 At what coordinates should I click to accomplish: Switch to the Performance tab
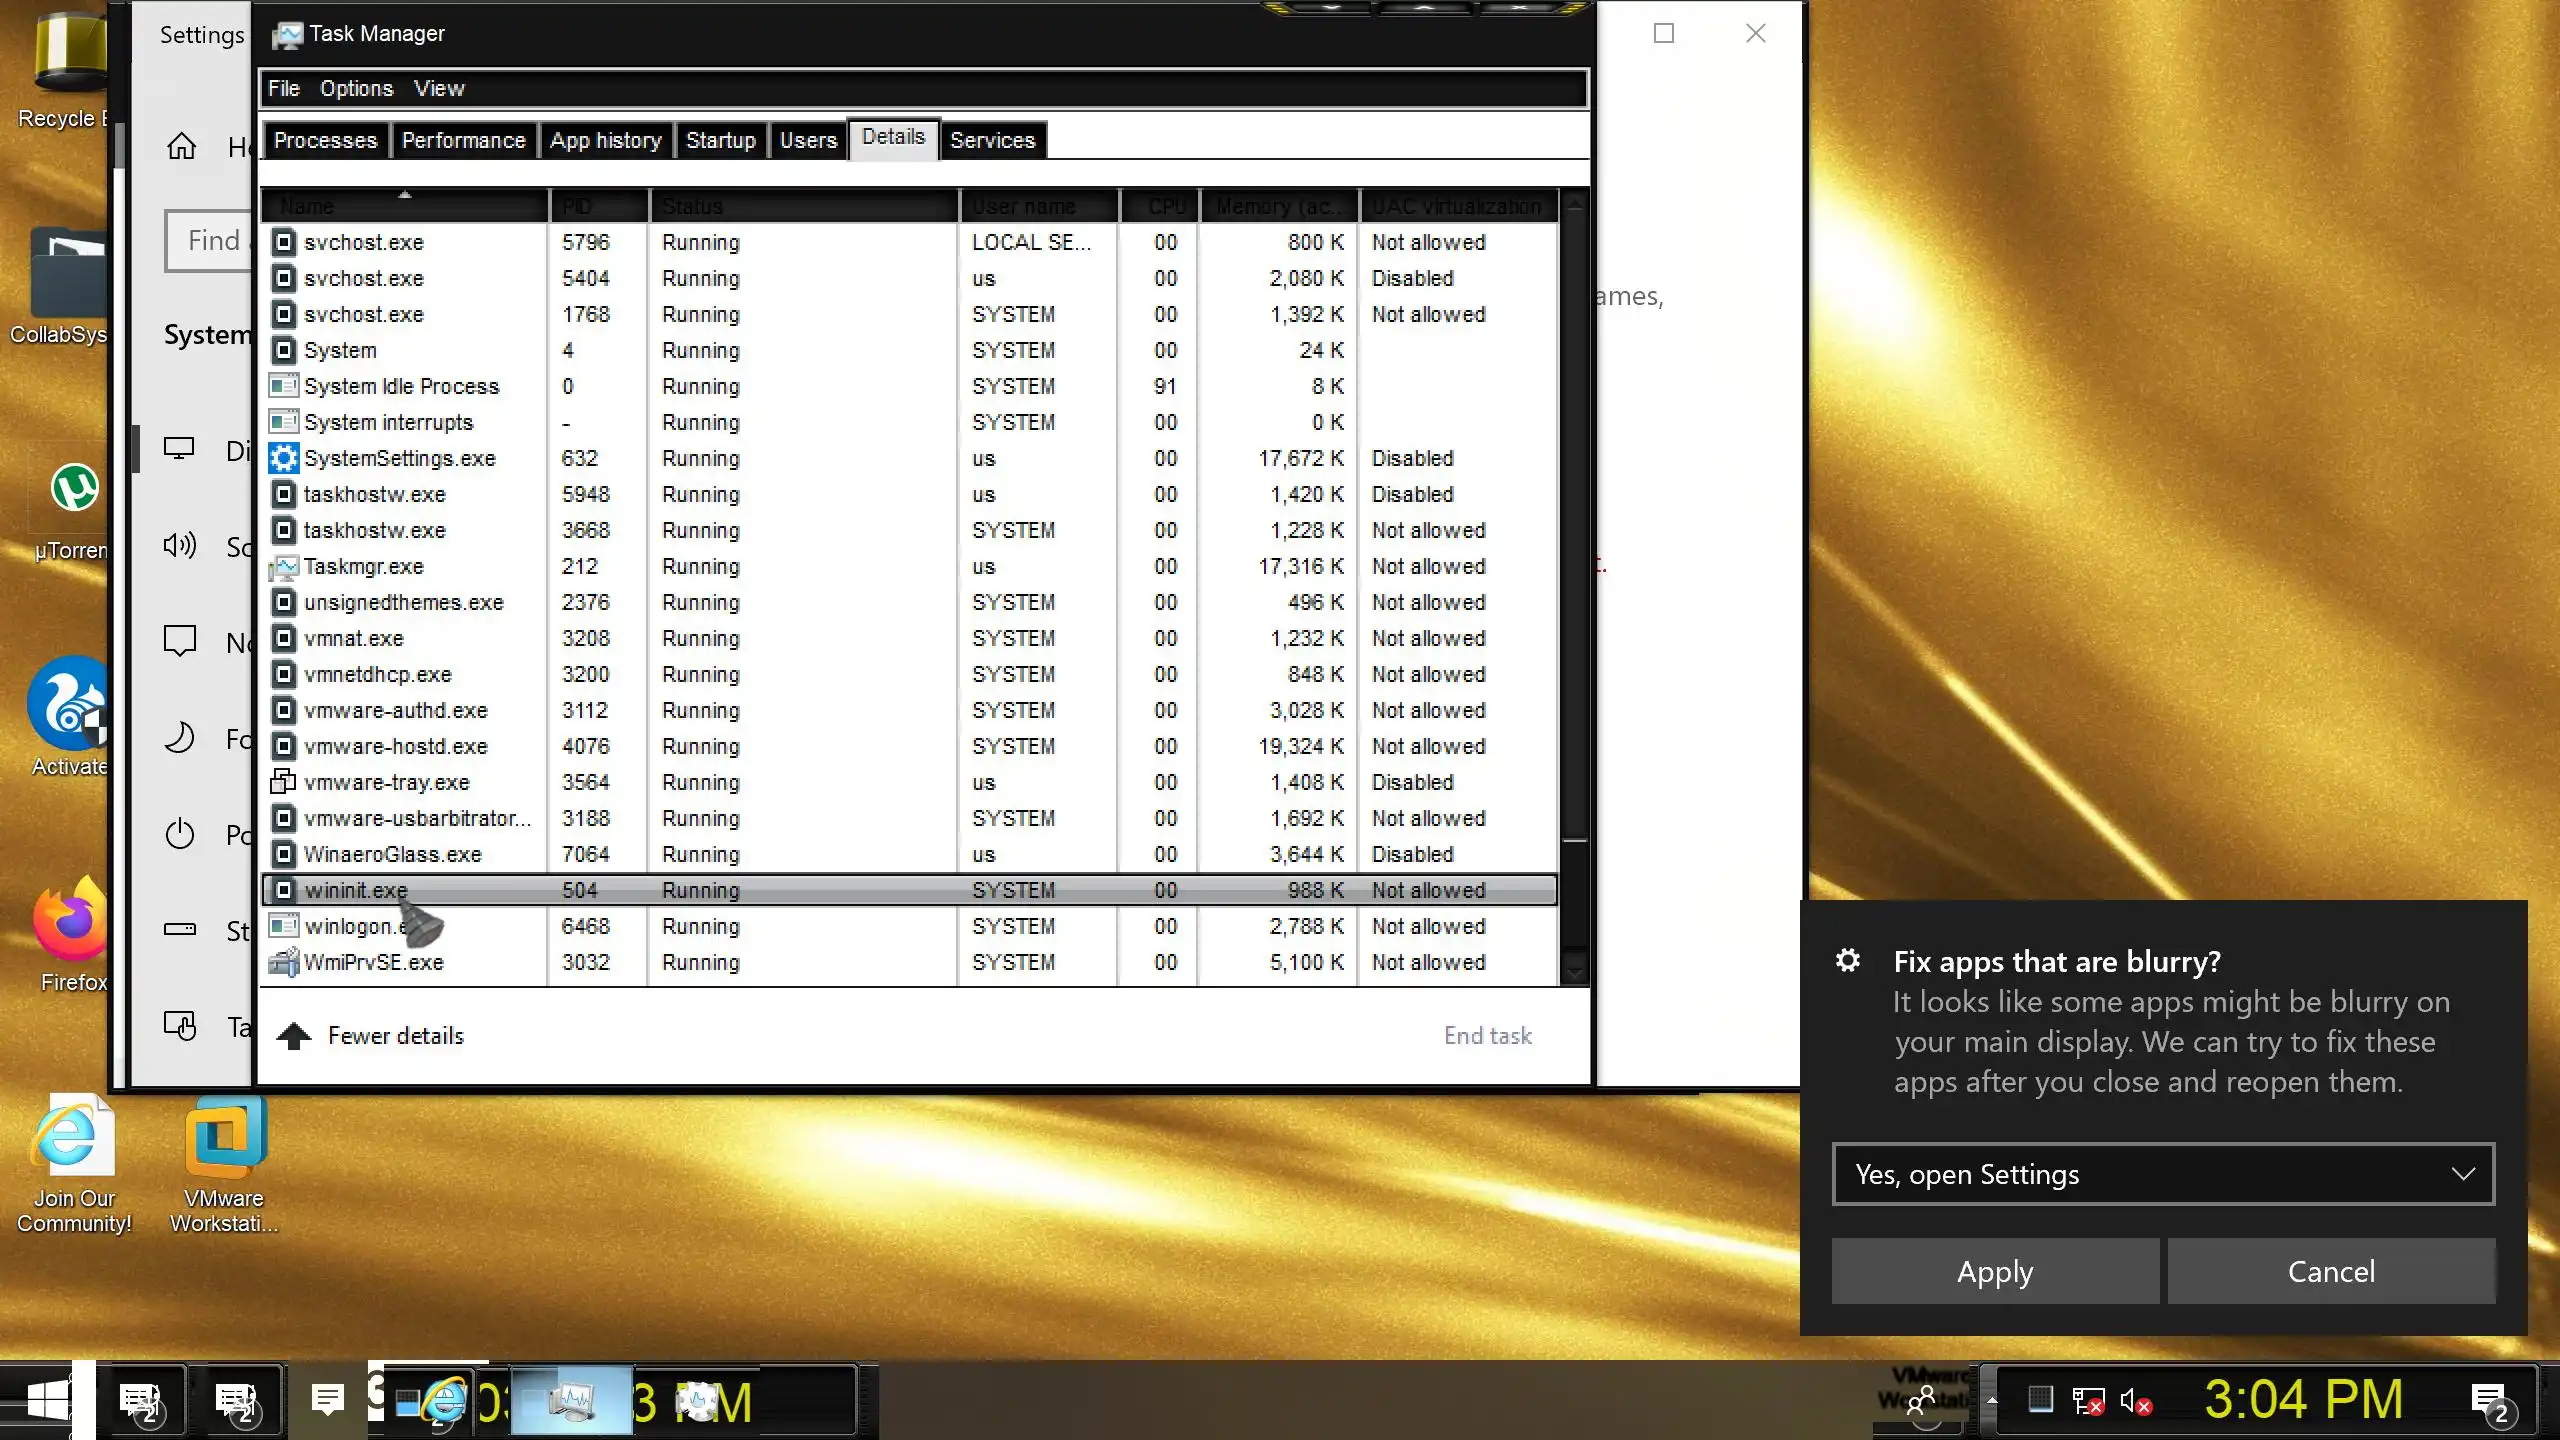(x=463, y=140)
